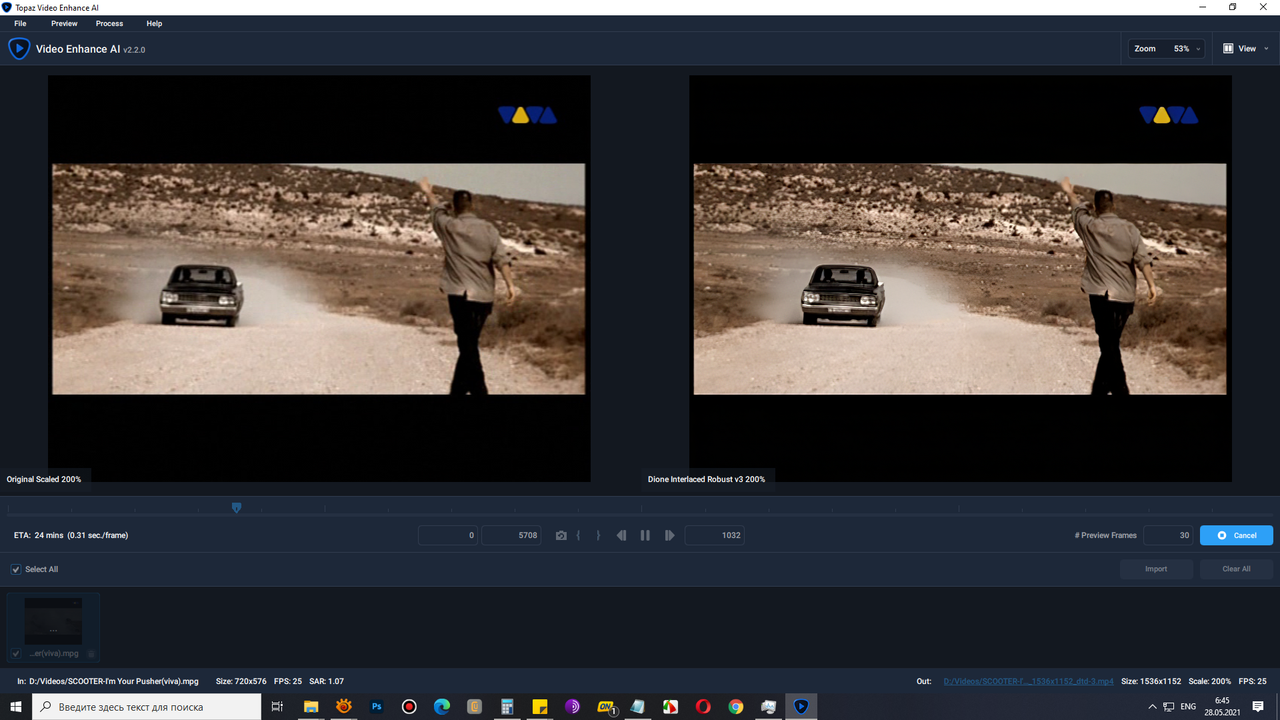Screen dimensions: 1280x720
Task: Click the taskbar clock showing 6:45
Action: click(x=1223, y=706)
